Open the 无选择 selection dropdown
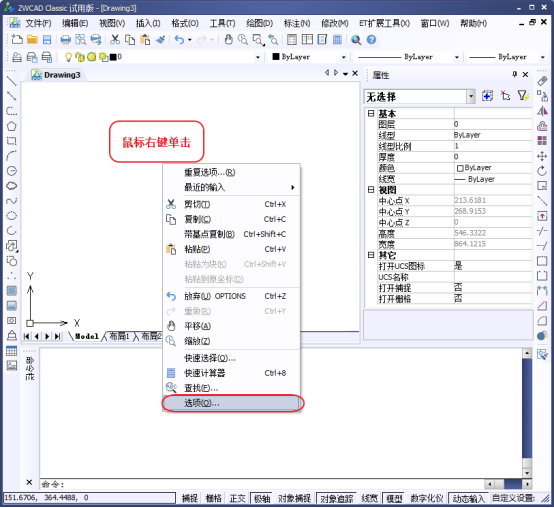 [471, 96]
